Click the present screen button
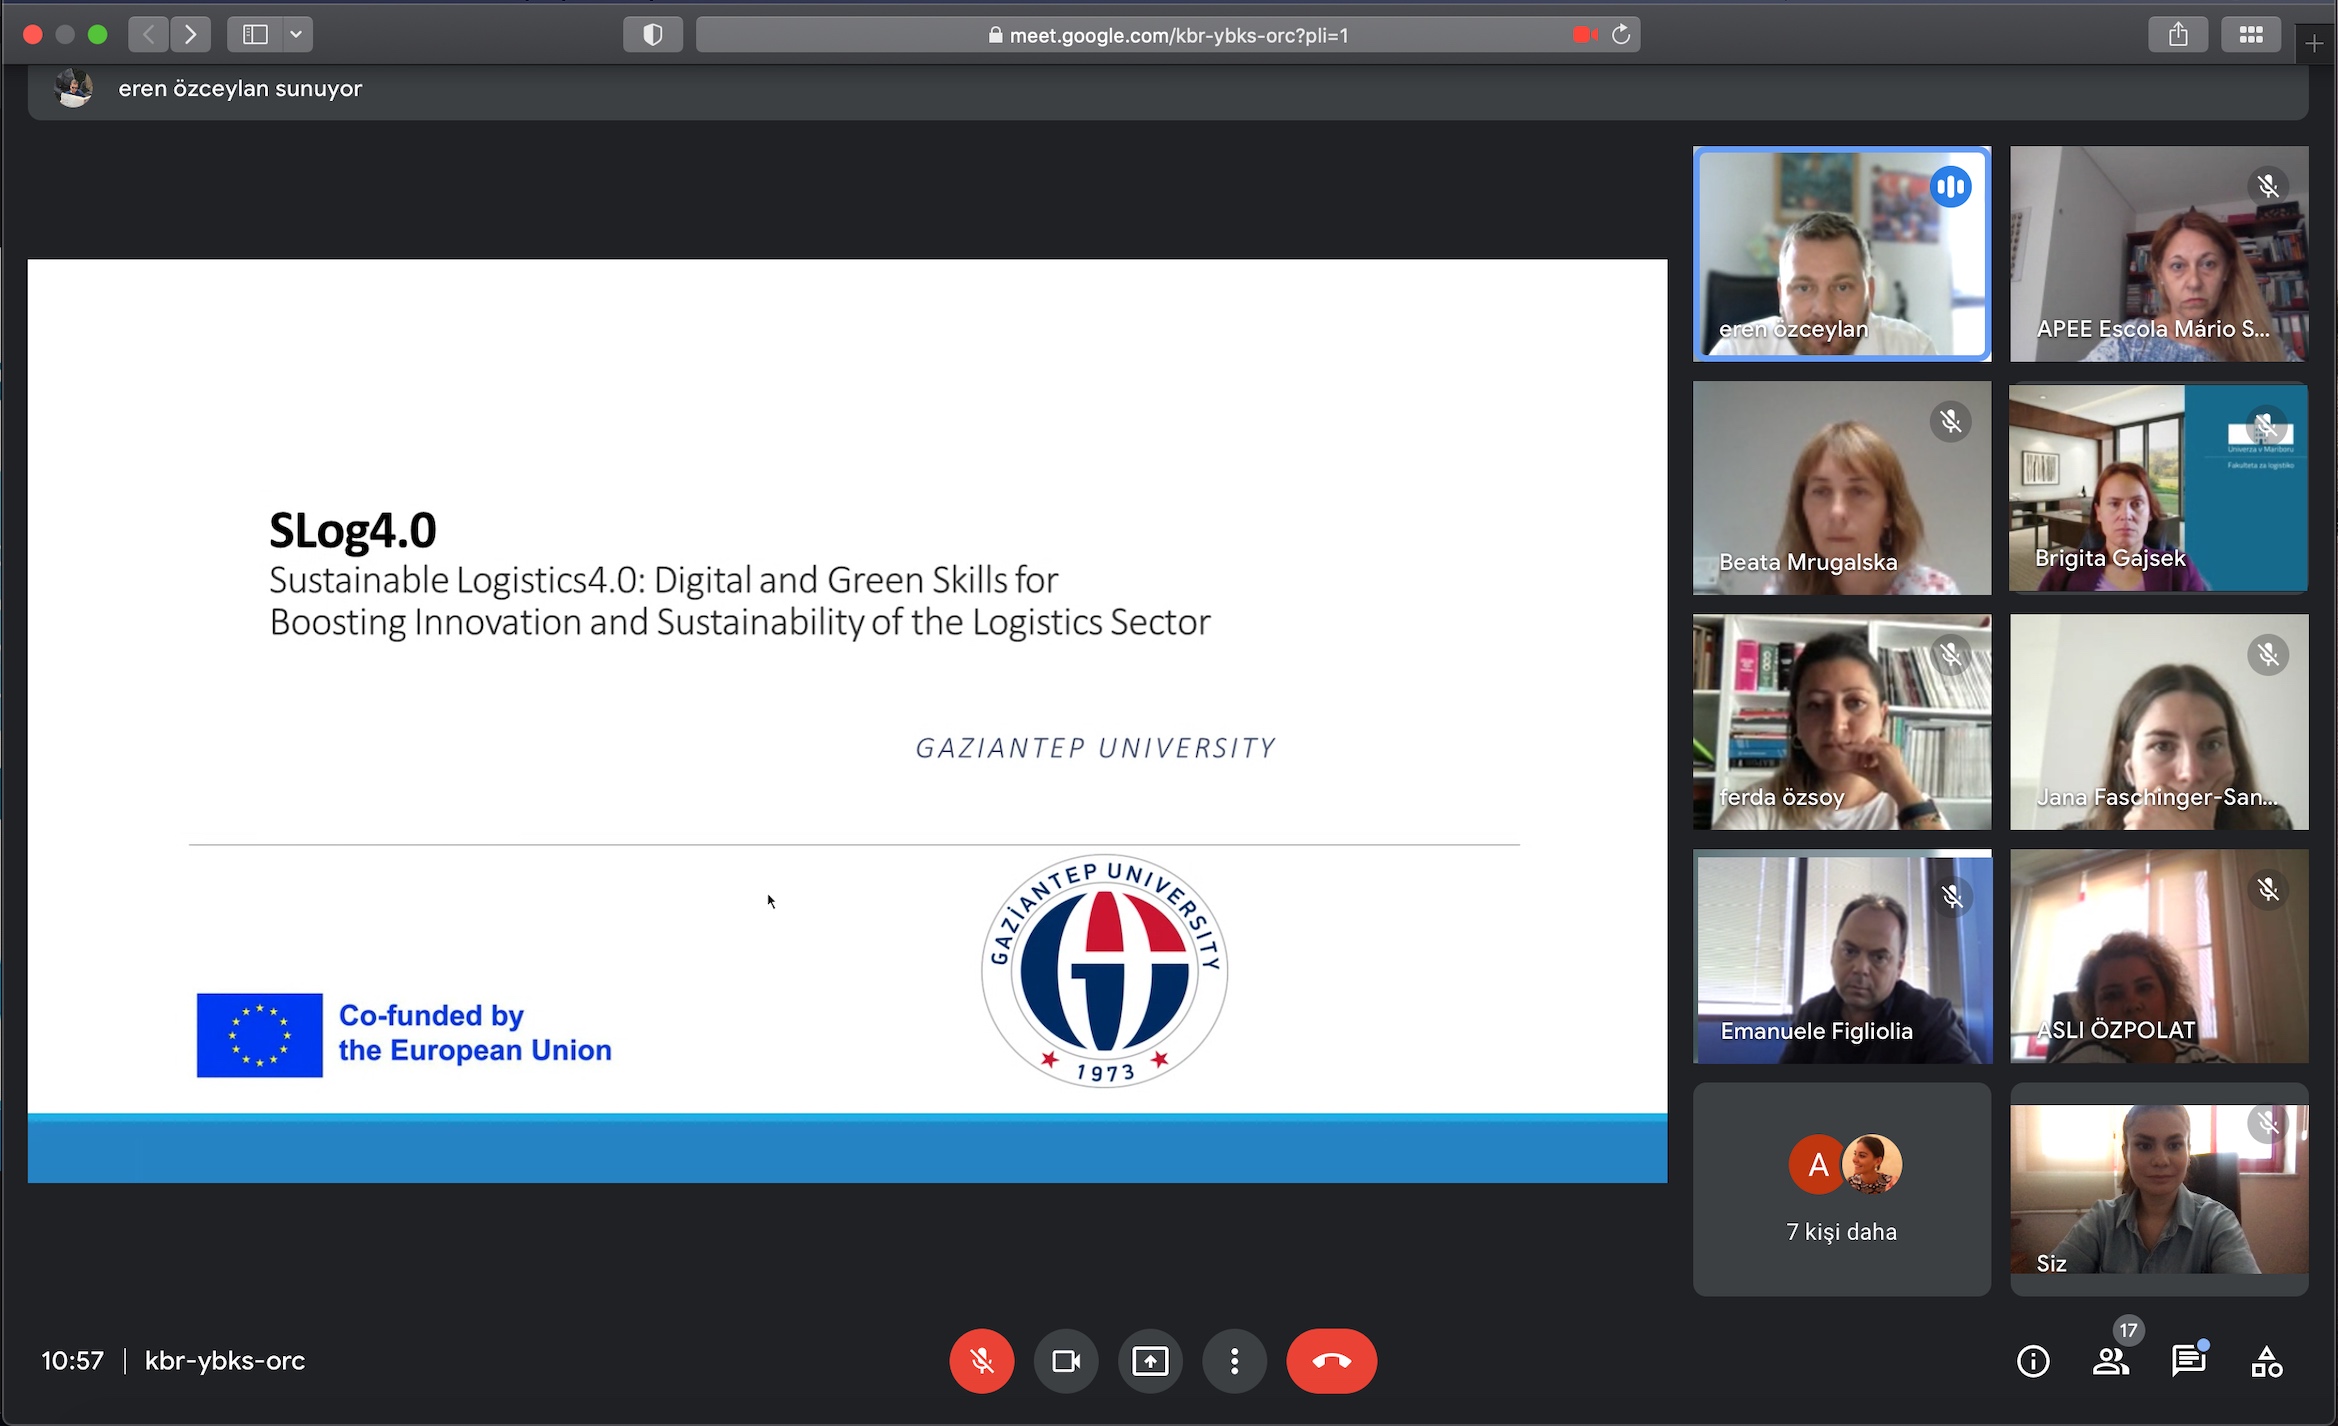This screenshot has height=1426, width=2338. (1150, 1361)
